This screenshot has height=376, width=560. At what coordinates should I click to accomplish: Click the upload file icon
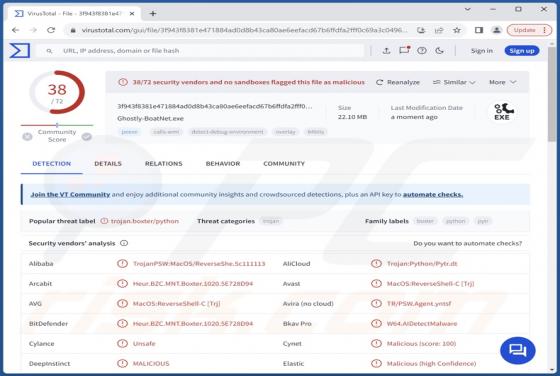[386, 51]
